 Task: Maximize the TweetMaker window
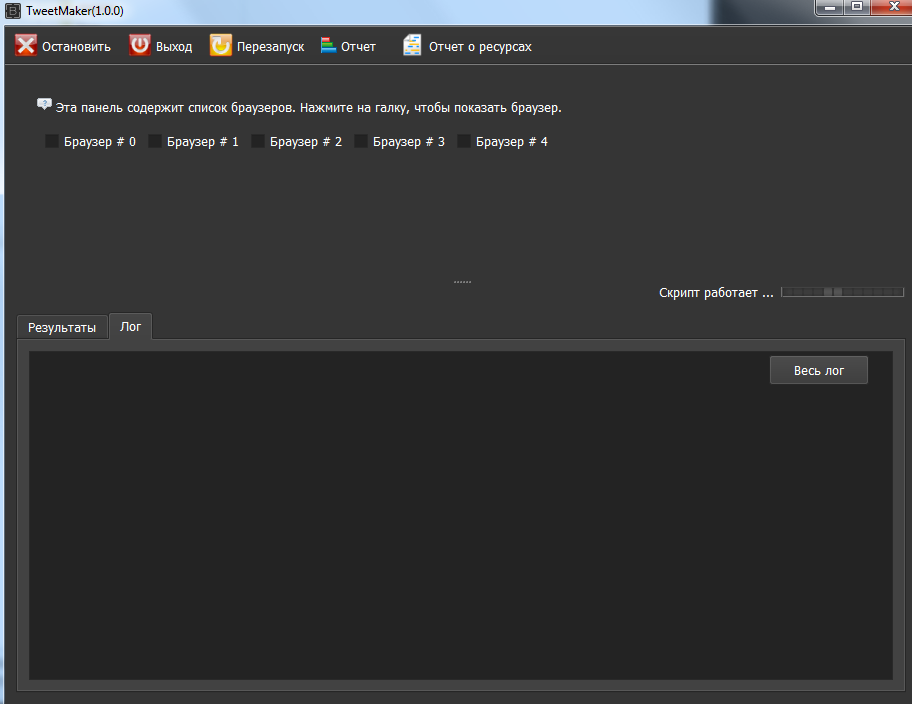tap(857, 8)
